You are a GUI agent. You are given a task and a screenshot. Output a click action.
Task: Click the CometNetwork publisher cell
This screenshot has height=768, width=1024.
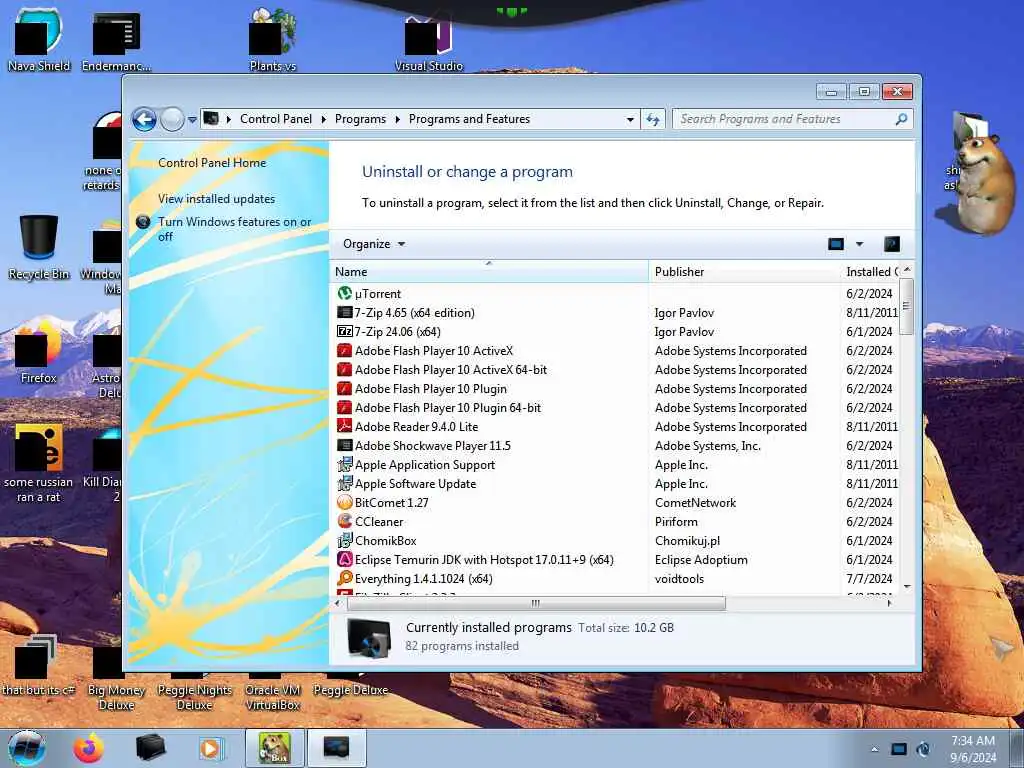click(x=695, y=502)
